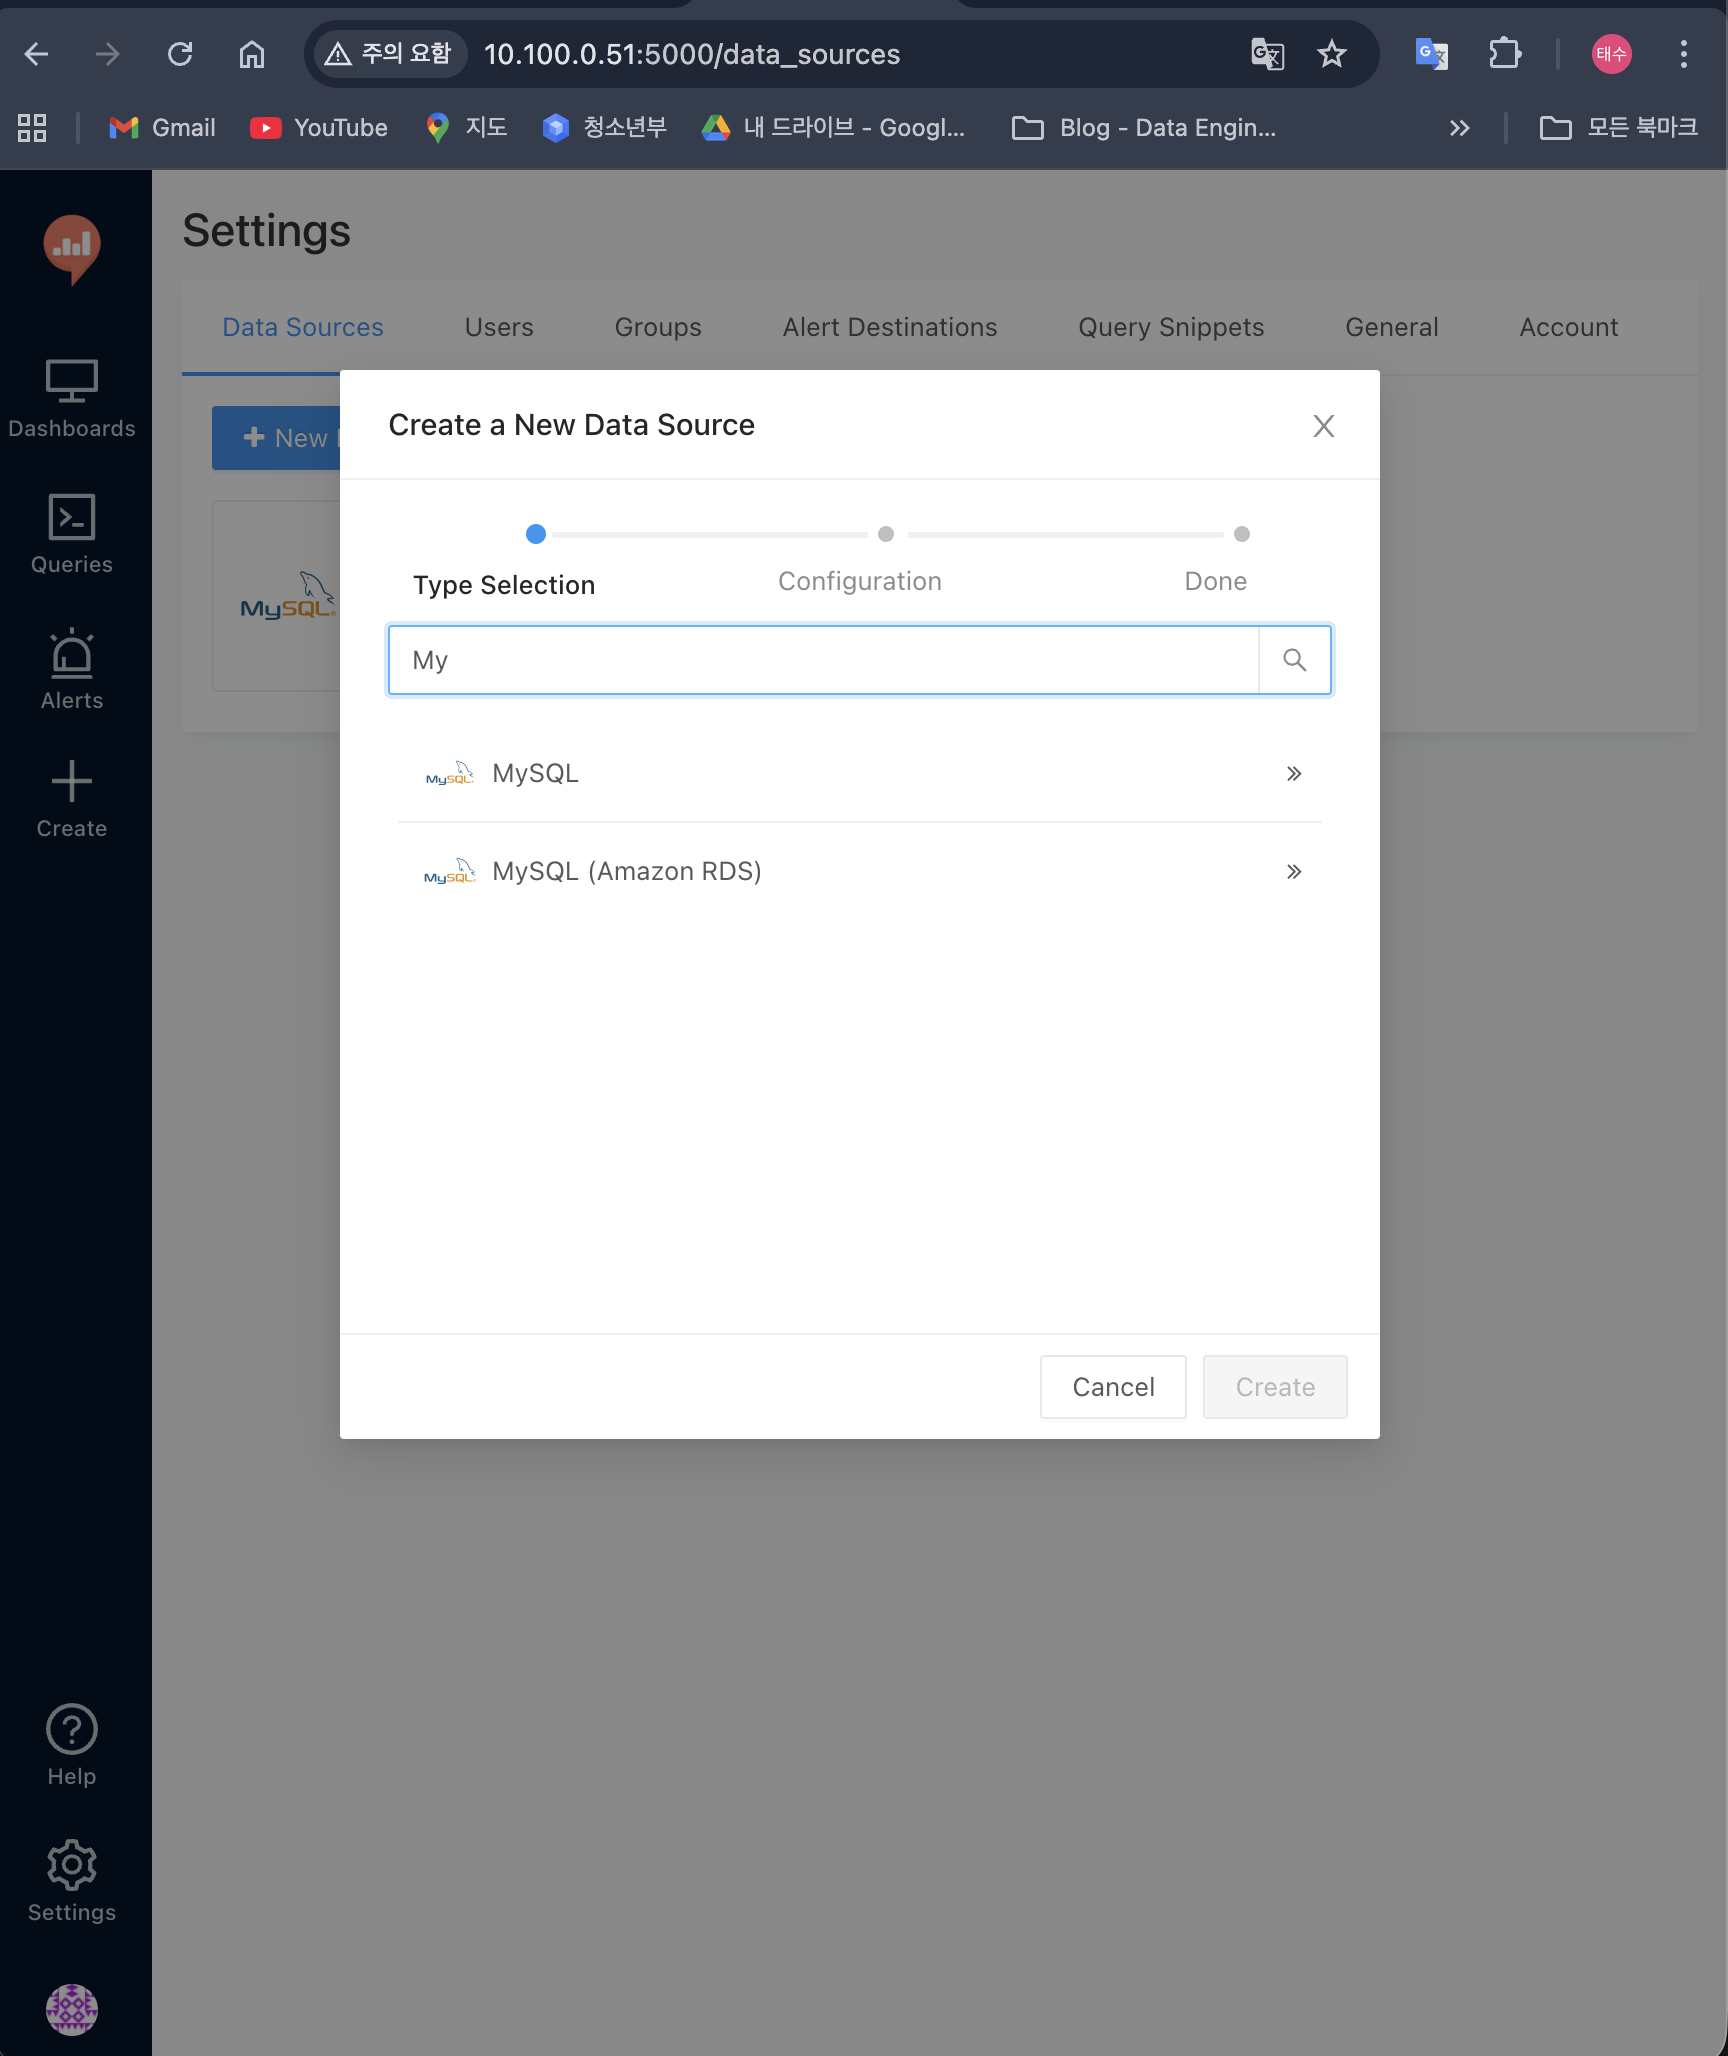
Task: Click the chevron on MySQL (Amazon RDS) row
Action: pos(1294,871)
